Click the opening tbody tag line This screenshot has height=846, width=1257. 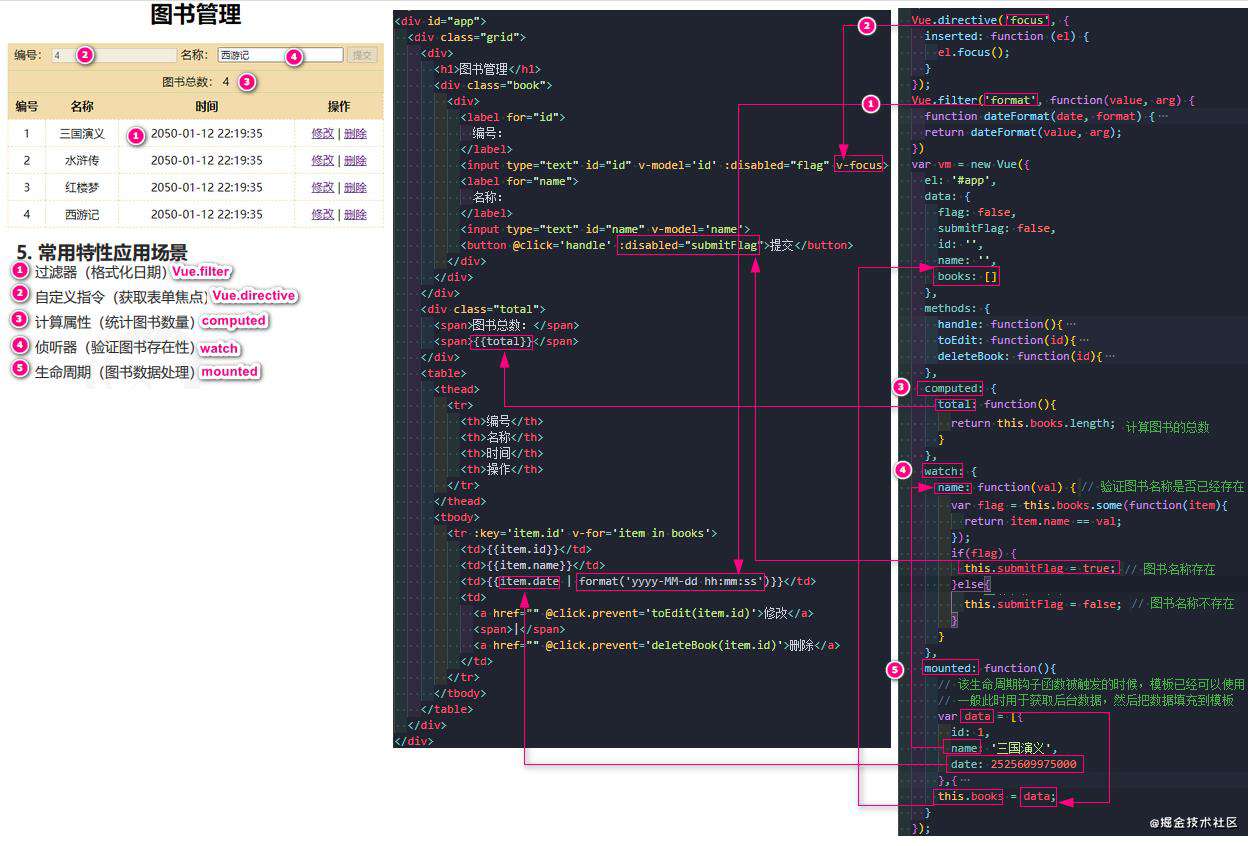(457, 517)
